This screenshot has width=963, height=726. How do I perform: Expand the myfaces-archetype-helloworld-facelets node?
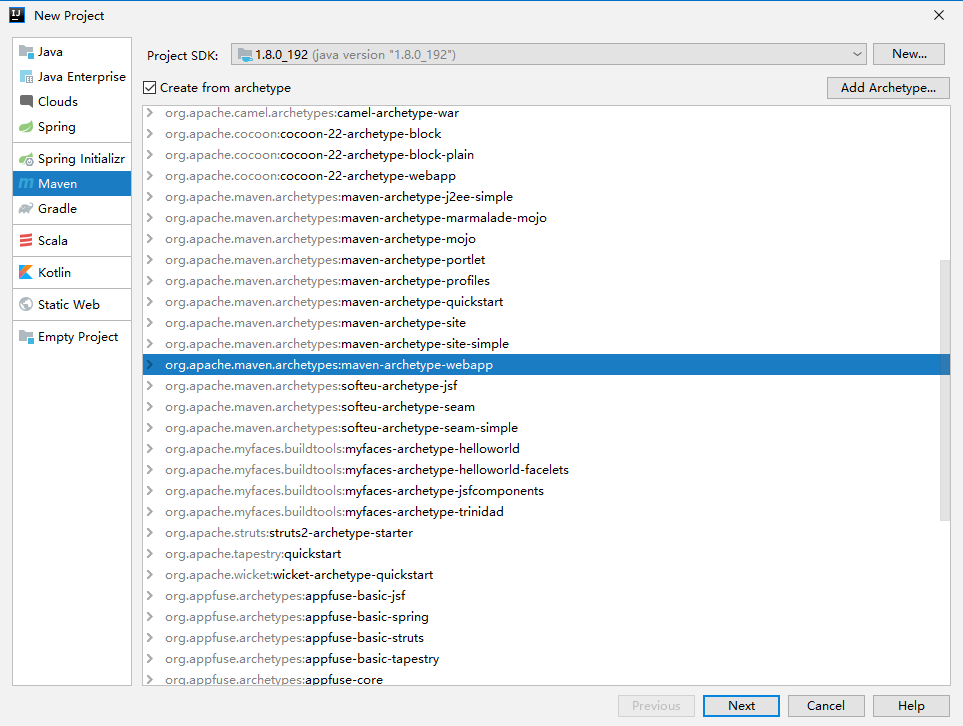pos(149,470)
